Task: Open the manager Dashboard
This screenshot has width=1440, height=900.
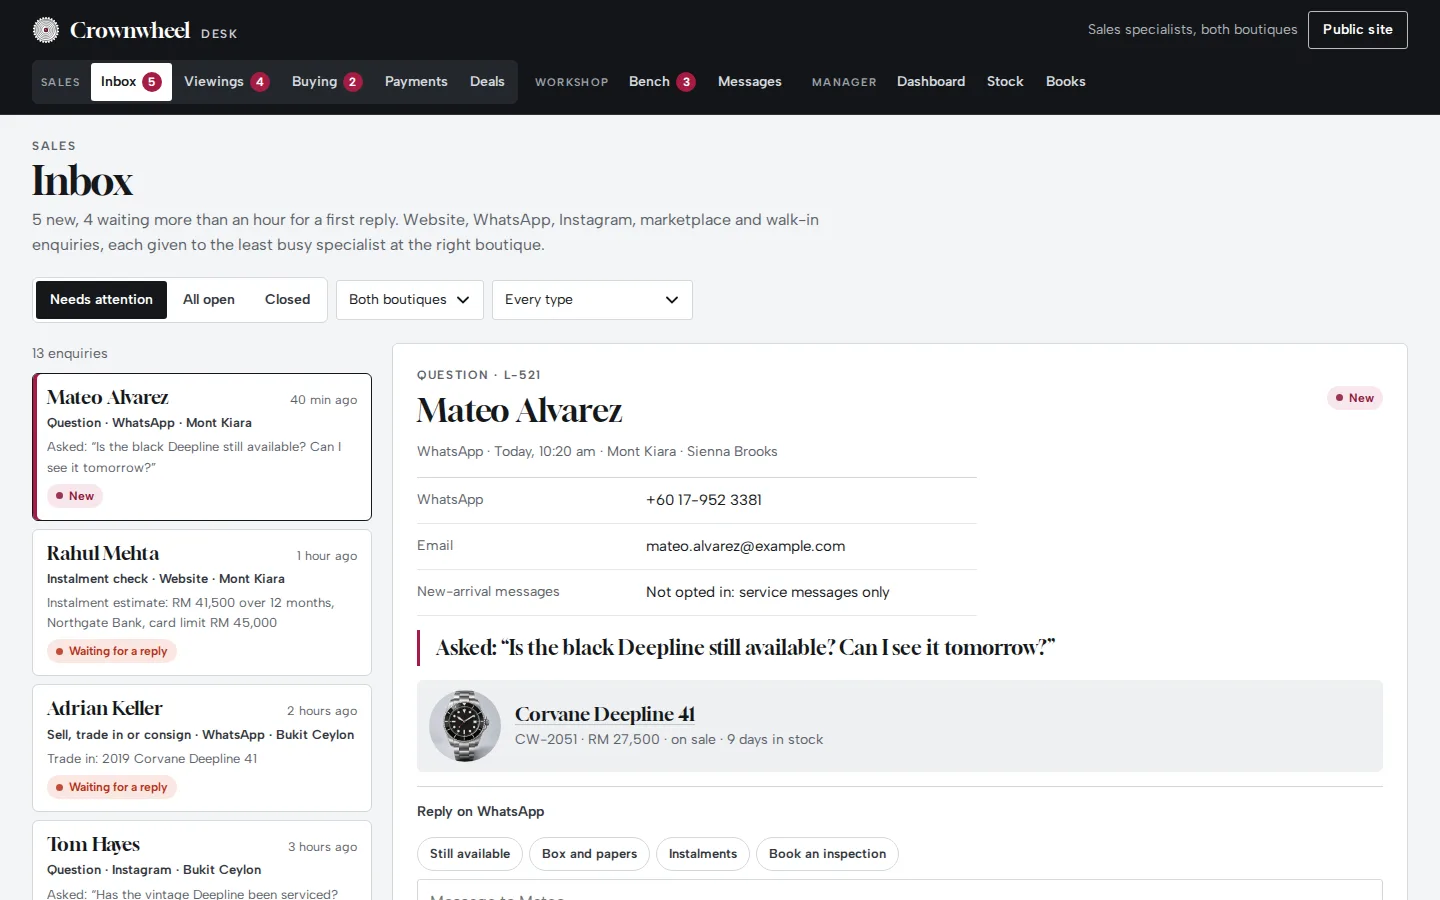Action: [931, 82]
